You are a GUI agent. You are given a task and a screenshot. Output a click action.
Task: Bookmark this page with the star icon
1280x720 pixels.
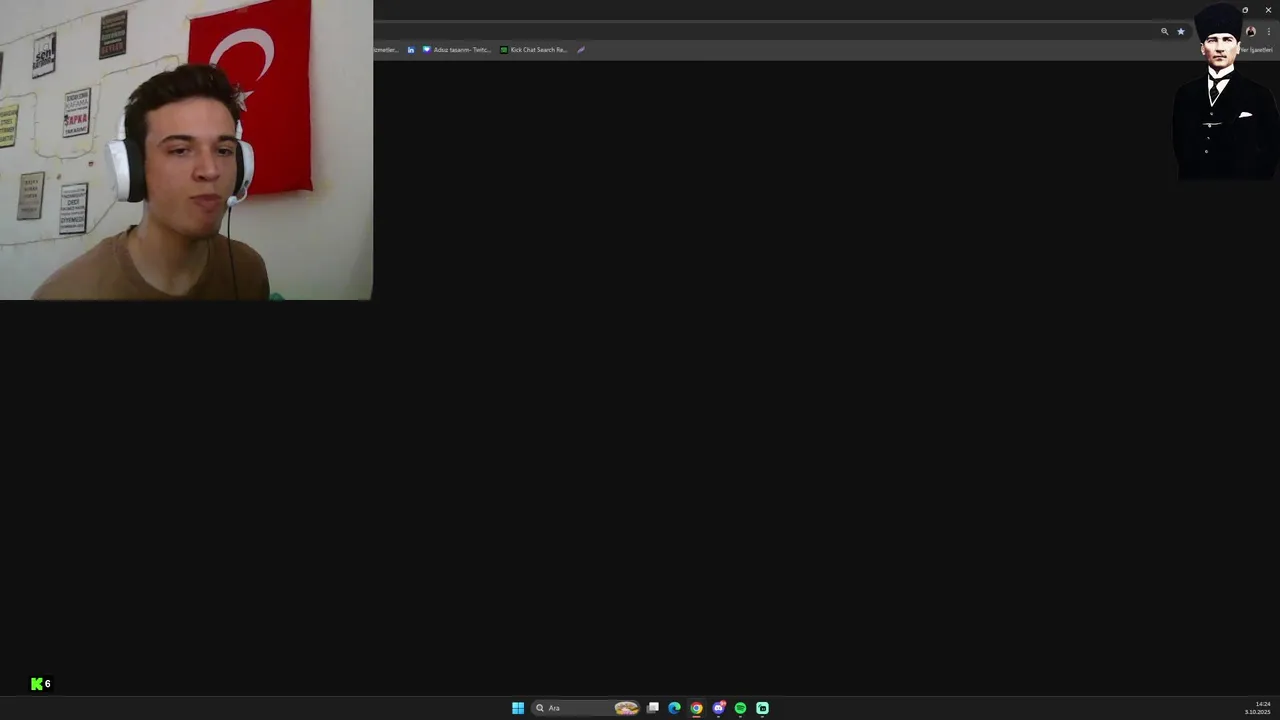pyautogui.click(x=1180, y=31)
